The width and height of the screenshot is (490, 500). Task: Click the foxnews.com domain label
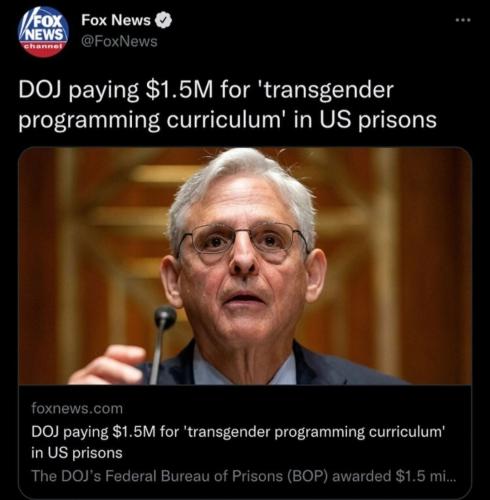tap(77, 408)
